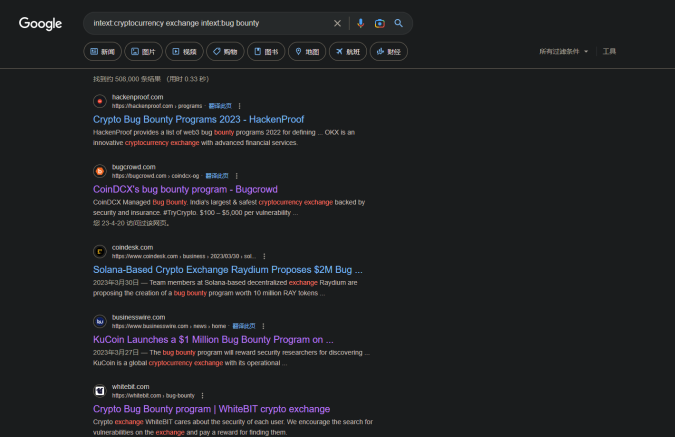Open search by image camera icon
Screen dimensions: 675x437
pyautogui.click(x=380, y=23)
